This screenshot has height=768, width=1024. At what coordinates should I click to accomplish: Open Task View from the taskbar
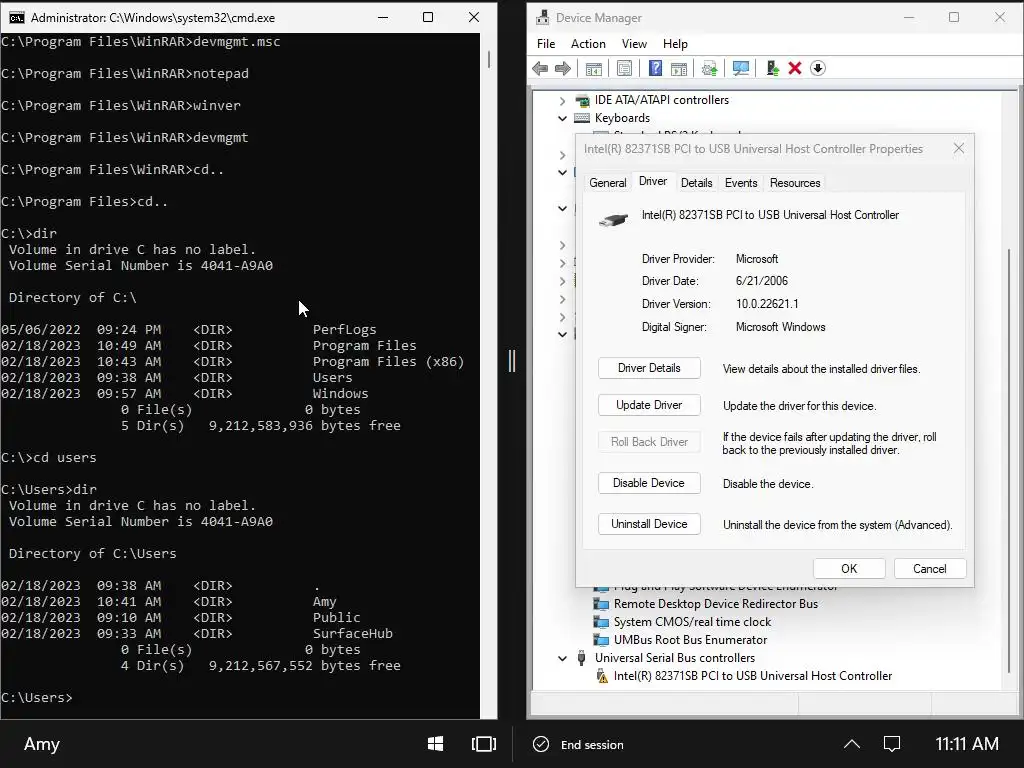(x=484, y=744)
